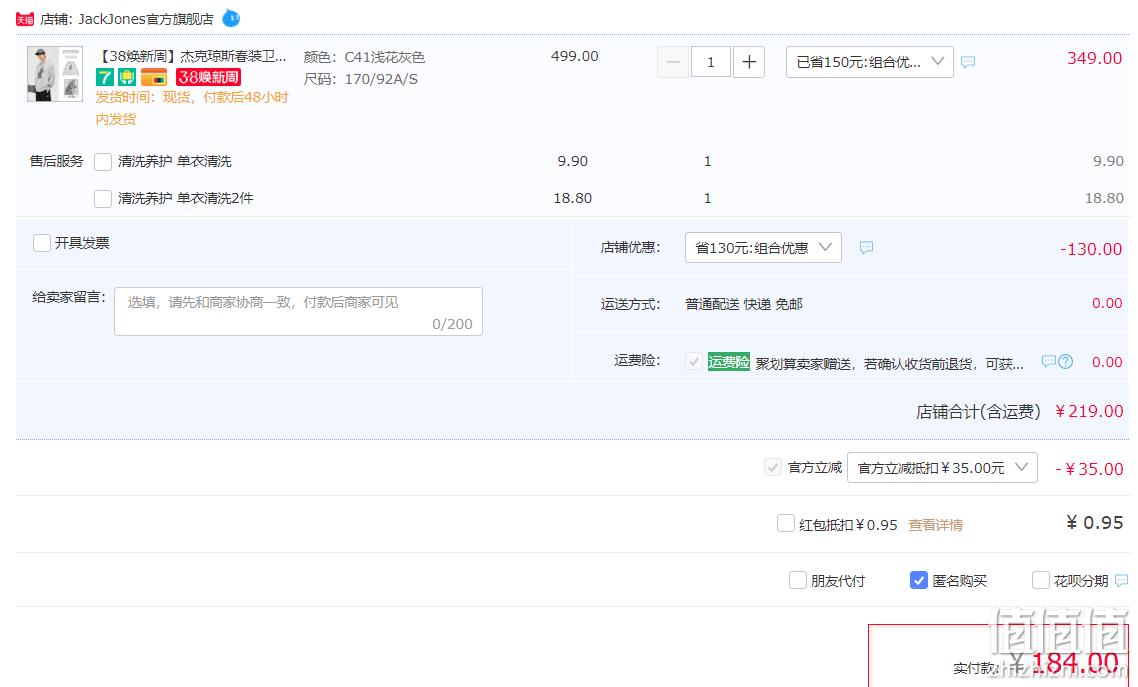1138x687 pixels.
Task: Click the color text C41浅花灰色
Action: pos(385,57)
